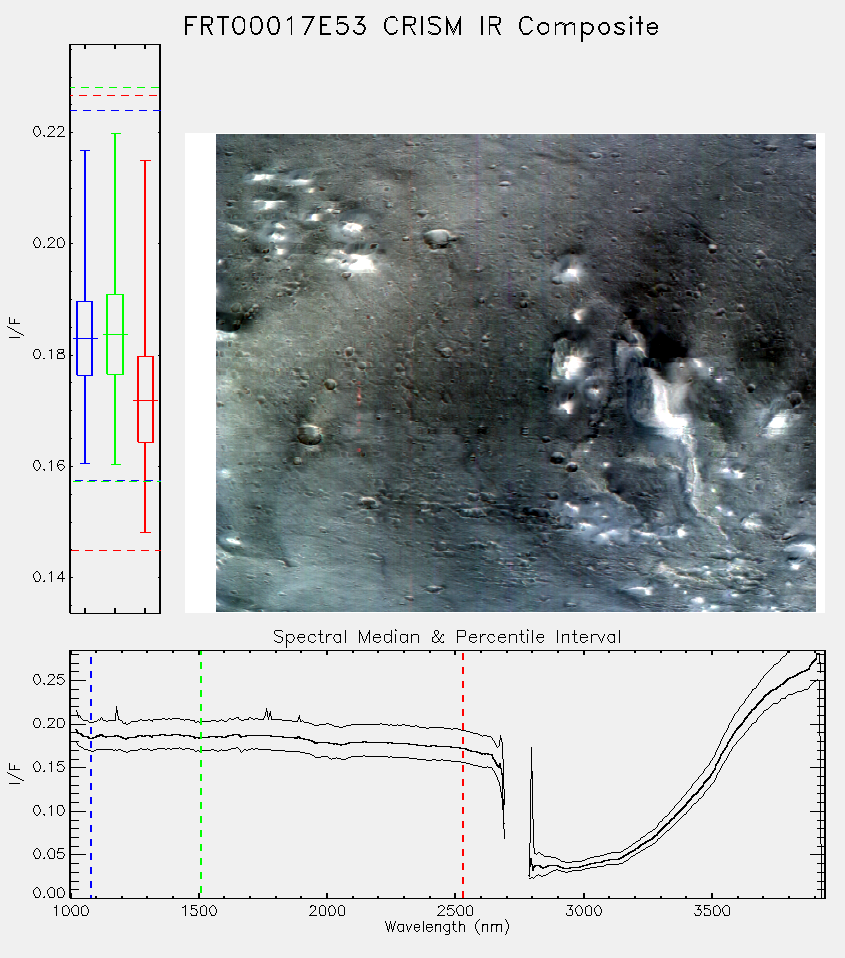Screen dimensions: 845x958
Task: Click the top green dashed line in boxplot
Action: pos(115,88)
